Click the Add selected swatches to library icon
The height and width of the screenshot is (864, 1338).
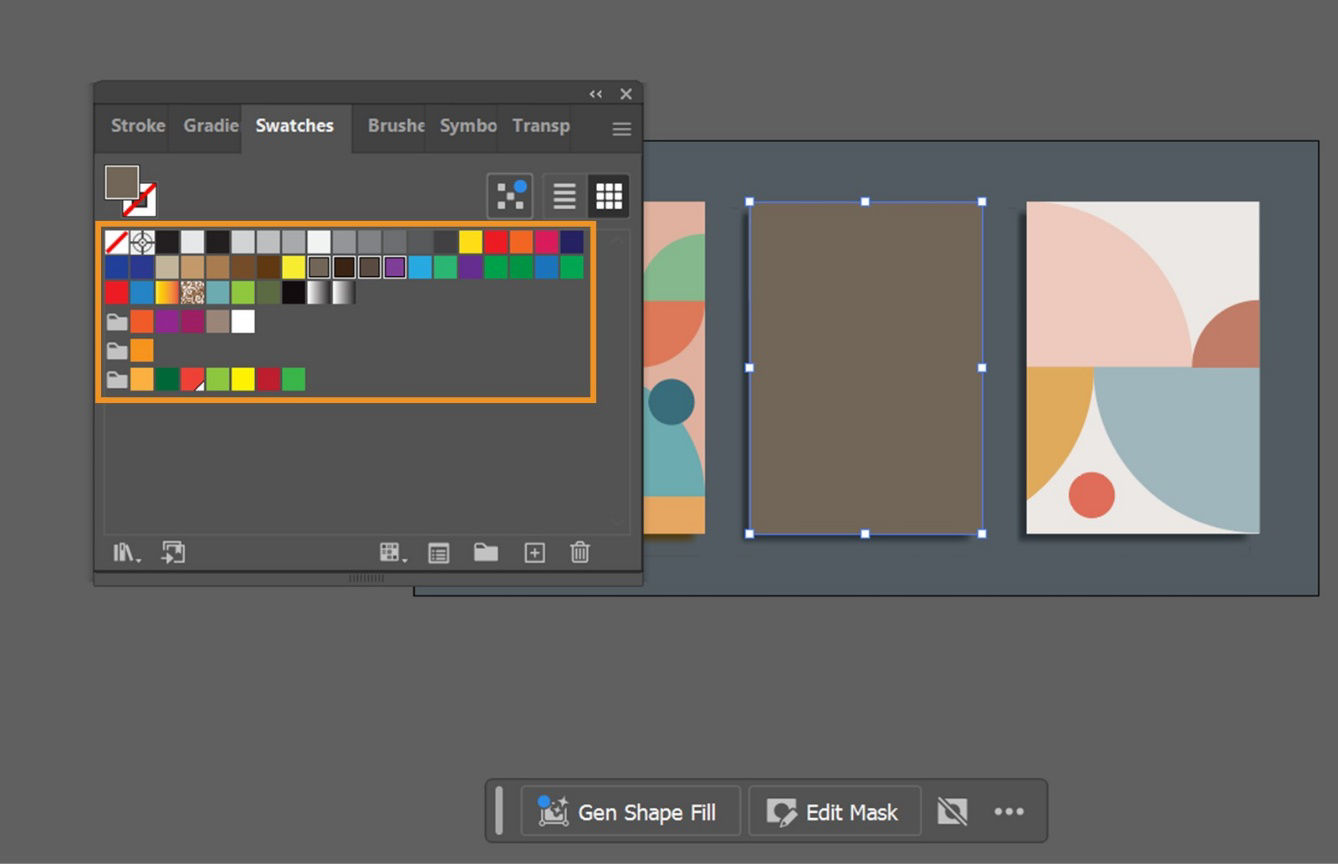pos(174,552)
